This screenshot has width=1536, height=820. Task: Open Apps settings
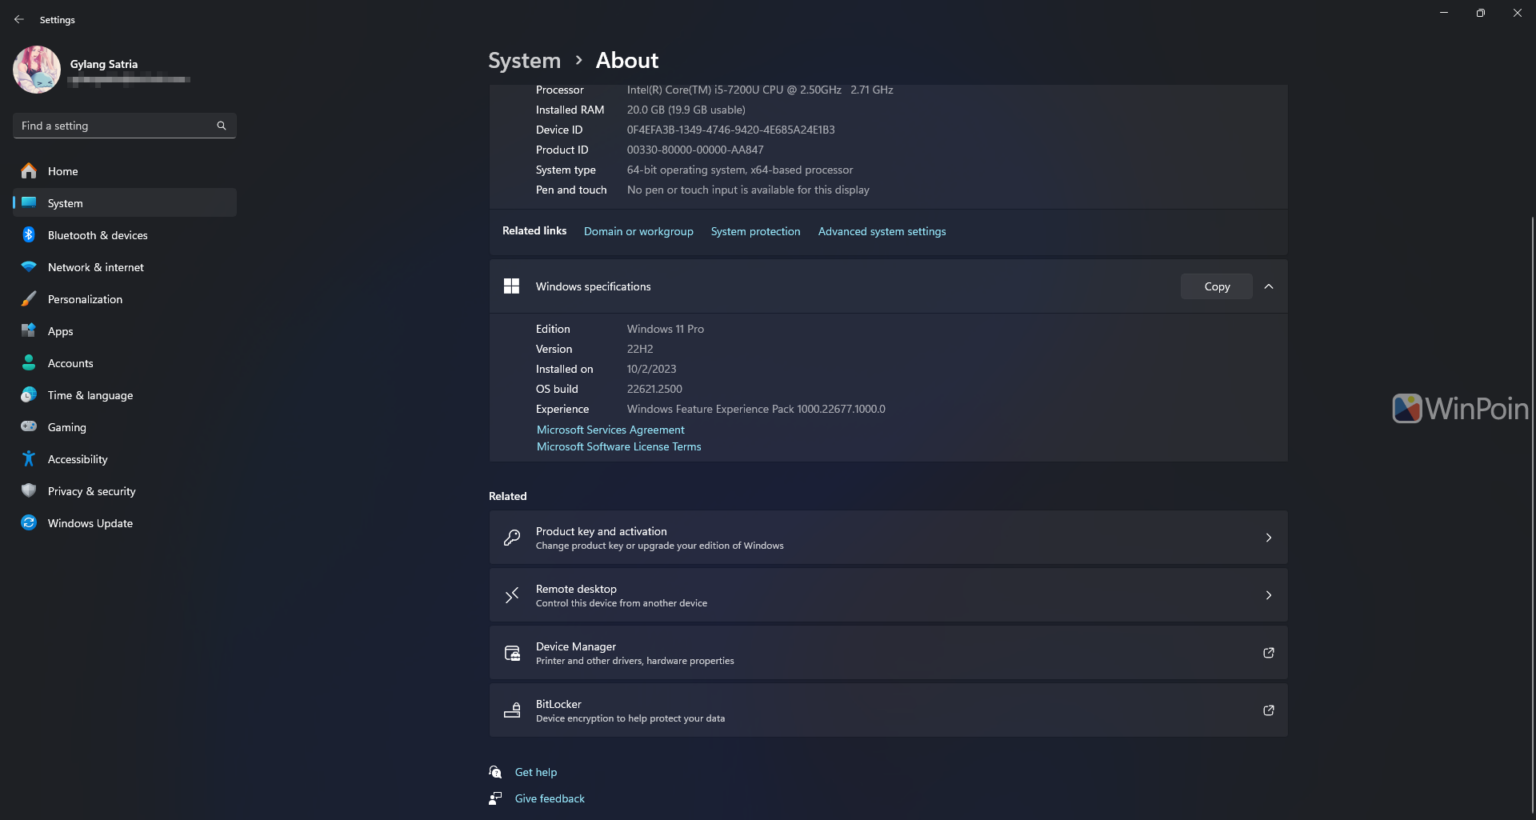(x=60, y=331)
